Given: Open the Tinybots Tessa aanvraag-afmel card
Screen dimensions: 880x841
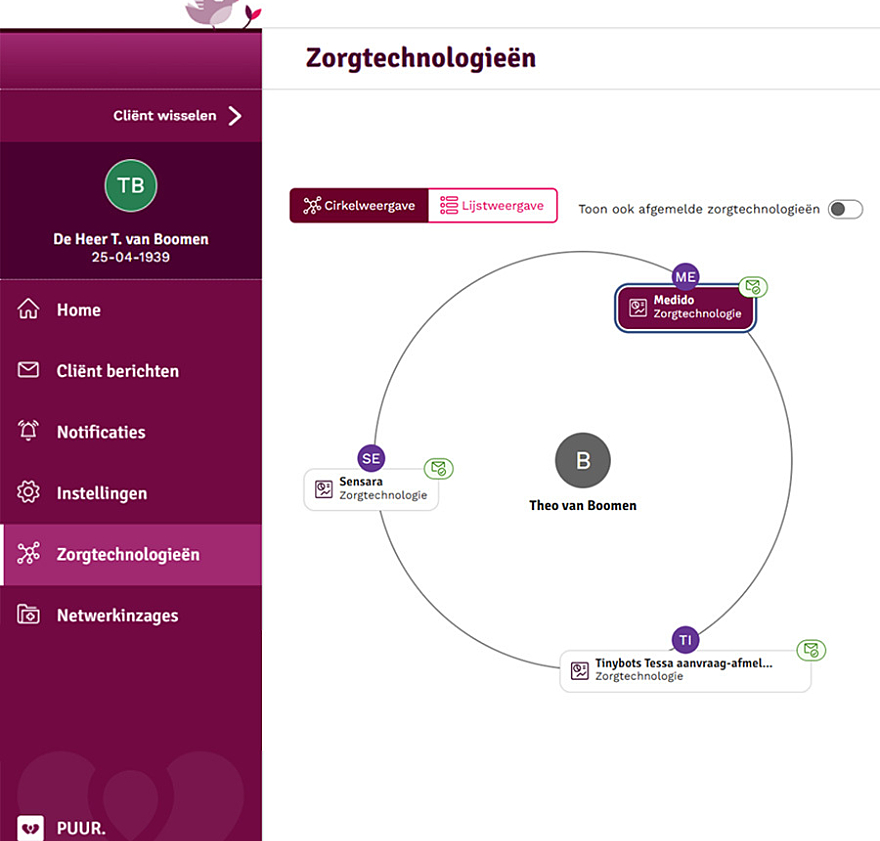Looking at the screenshot, I should click(x=685, y=670).
